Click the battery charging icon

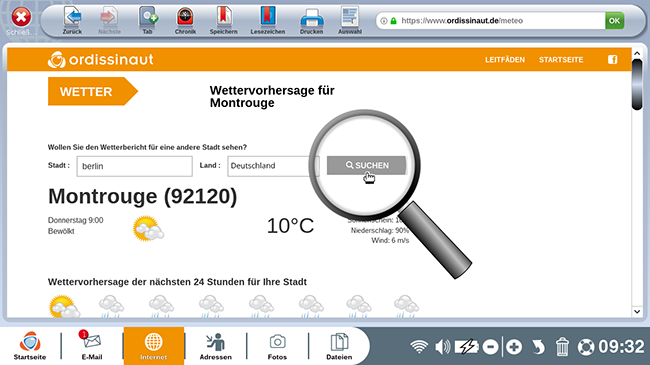coord(467,347)
